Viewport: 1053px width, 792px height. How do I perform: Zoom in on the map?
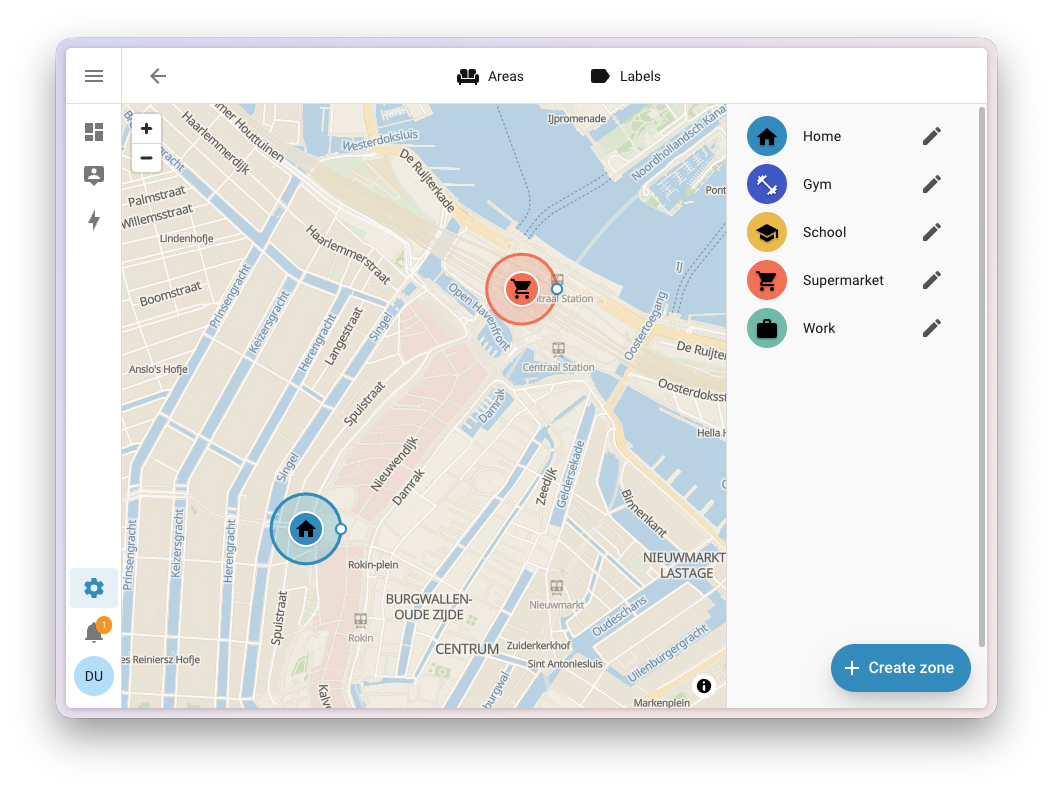(146, 128)
